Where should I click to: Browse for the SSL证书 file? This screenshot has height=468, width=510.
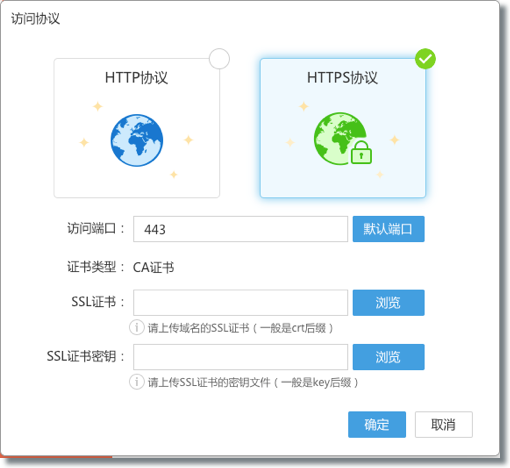click(389, 303)
